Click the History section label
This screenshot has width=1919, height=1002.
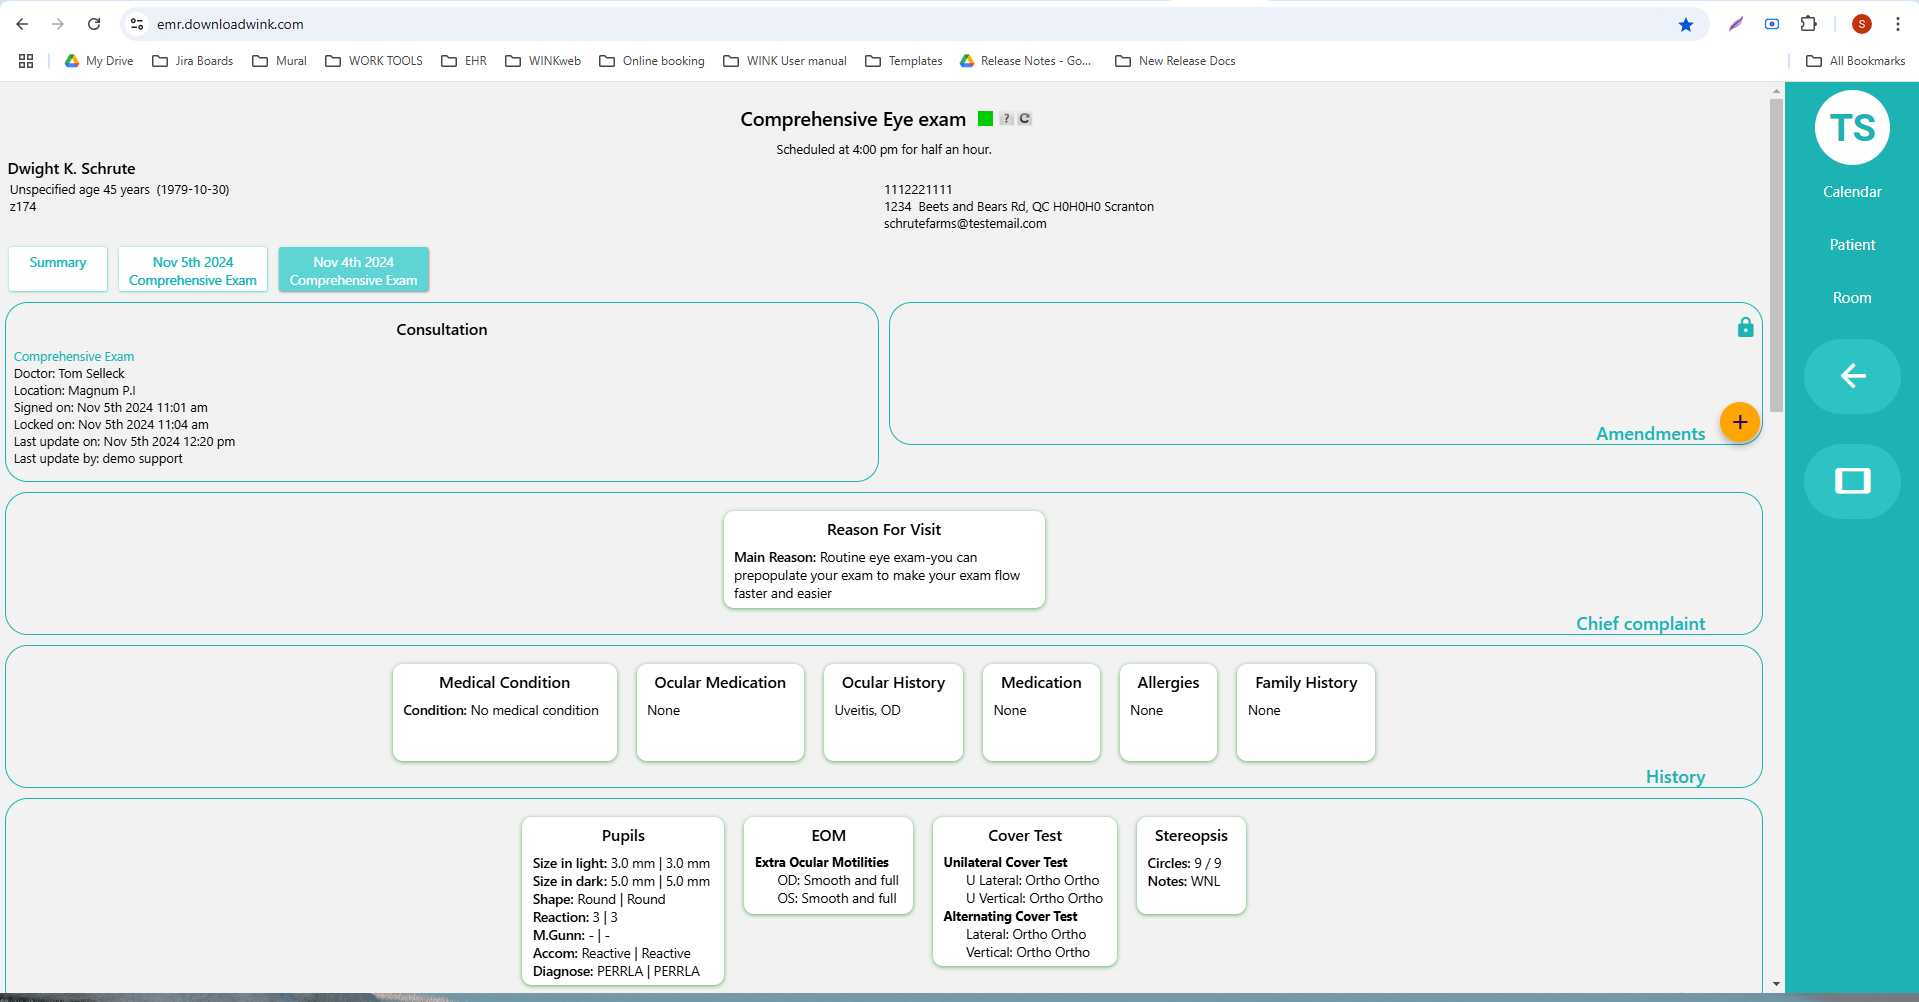1676,777
